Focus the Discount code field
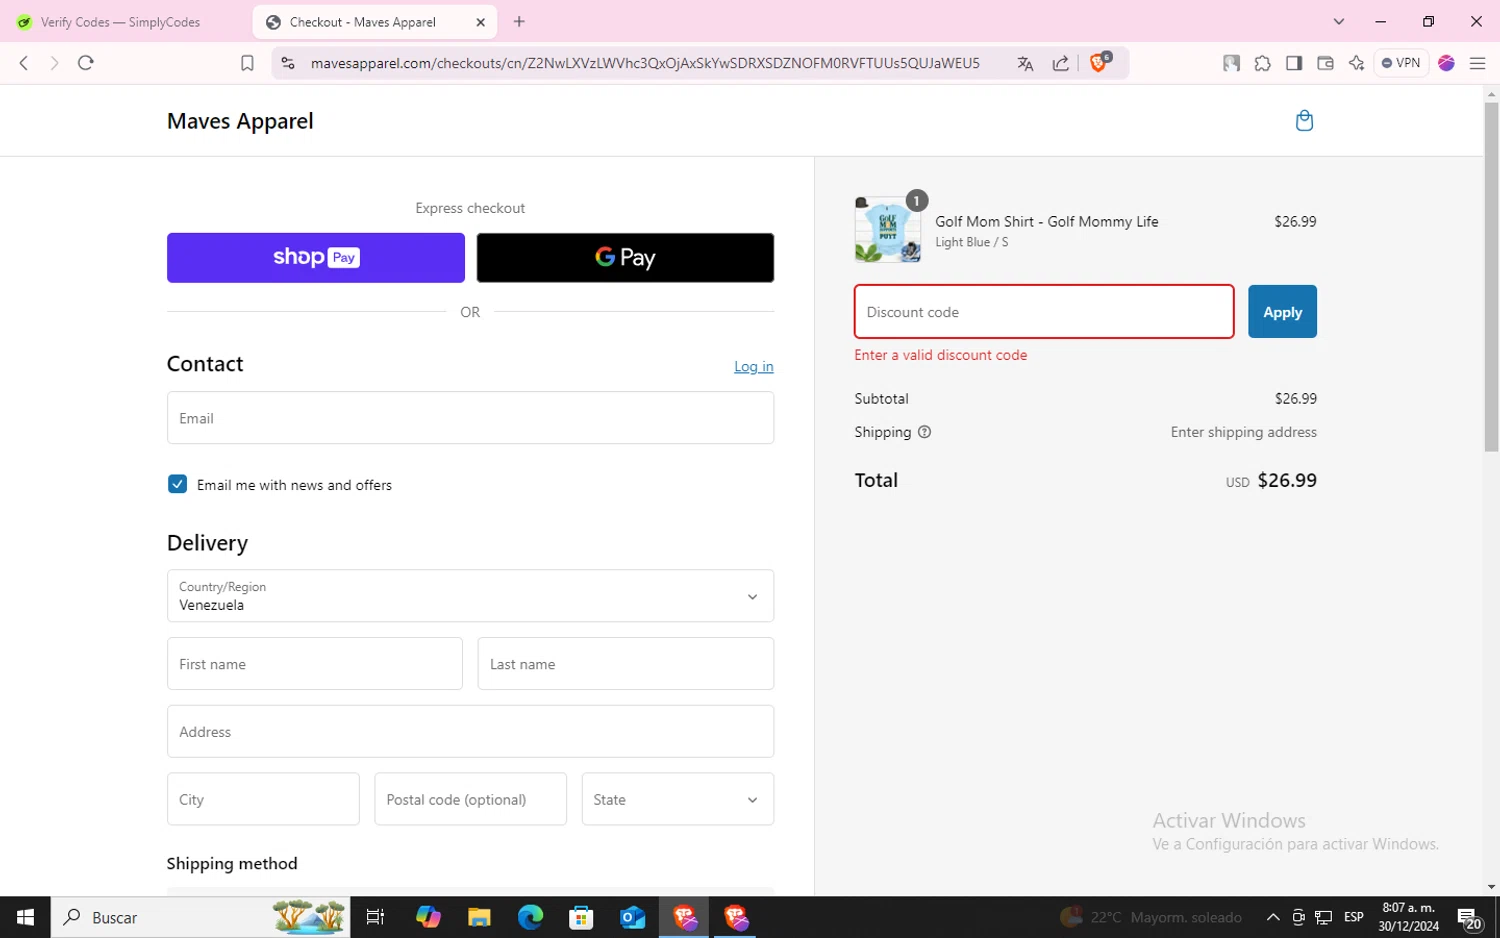This screenshot has width=1500, height=938. 1044,312
